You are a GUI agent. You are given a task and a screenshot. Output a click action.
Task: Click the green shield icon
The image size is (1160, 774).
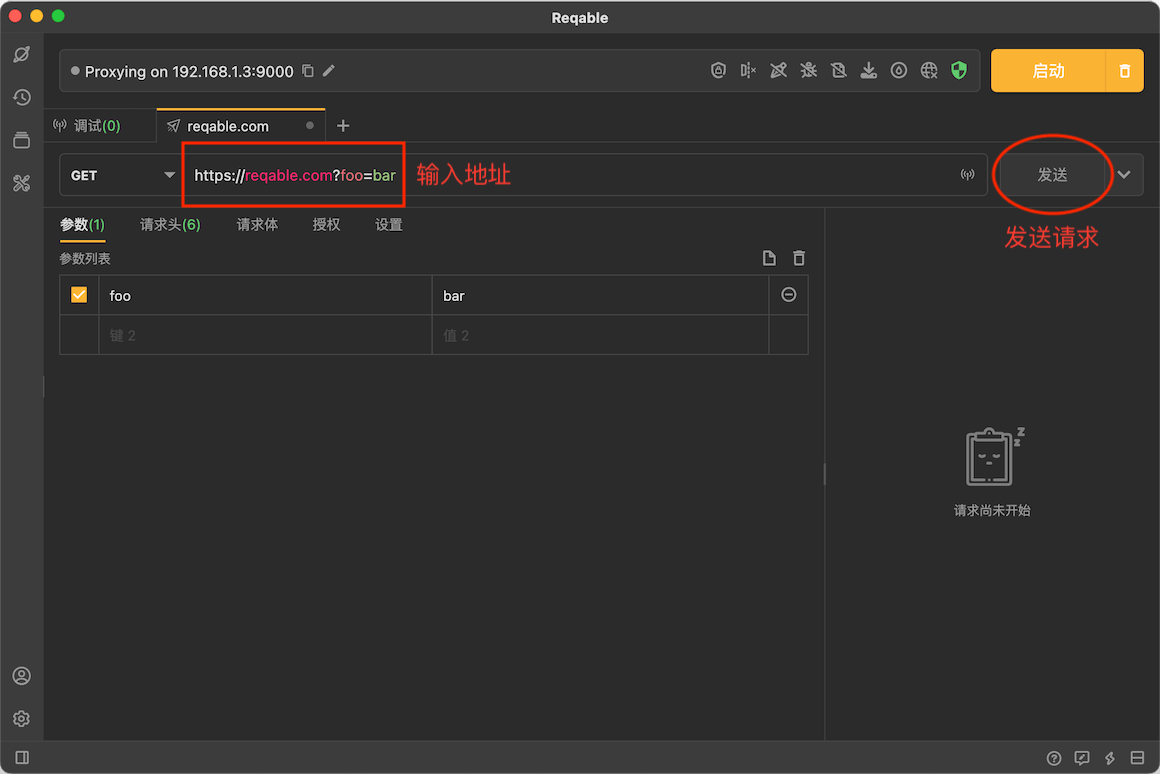(x=959, y=70)
